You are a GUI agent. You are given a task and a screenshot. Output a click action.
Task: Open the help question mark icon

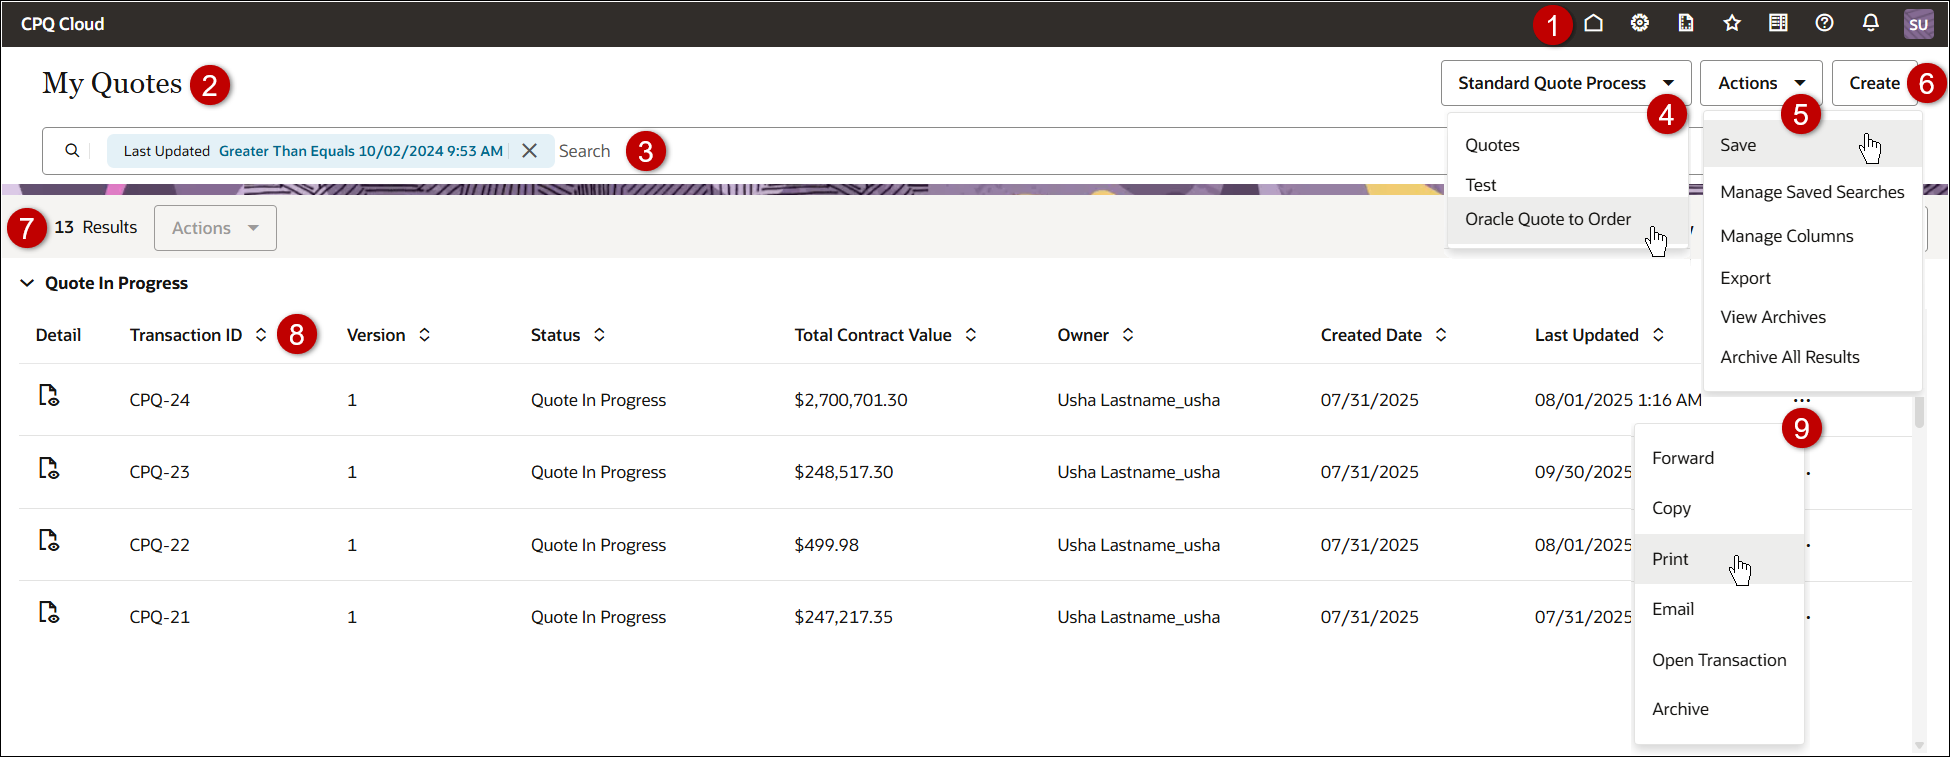point(1824,23)
